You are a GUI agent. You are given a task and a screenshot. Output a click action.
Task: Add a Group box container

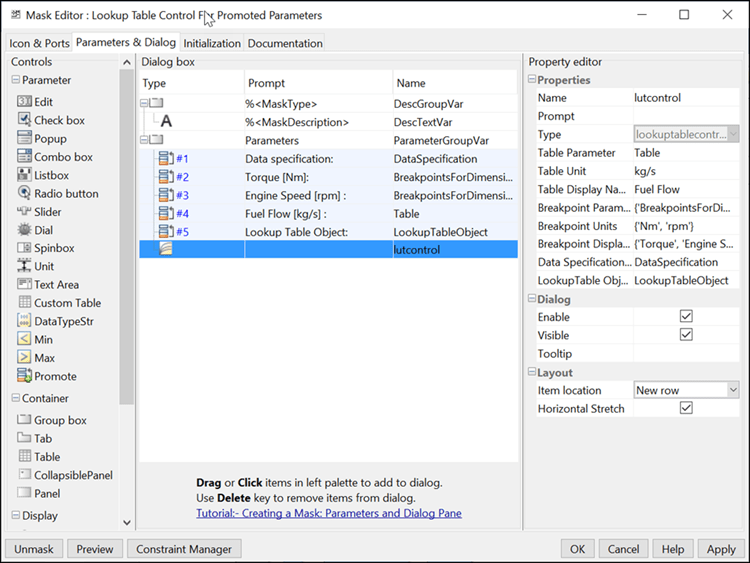[52, 420]
